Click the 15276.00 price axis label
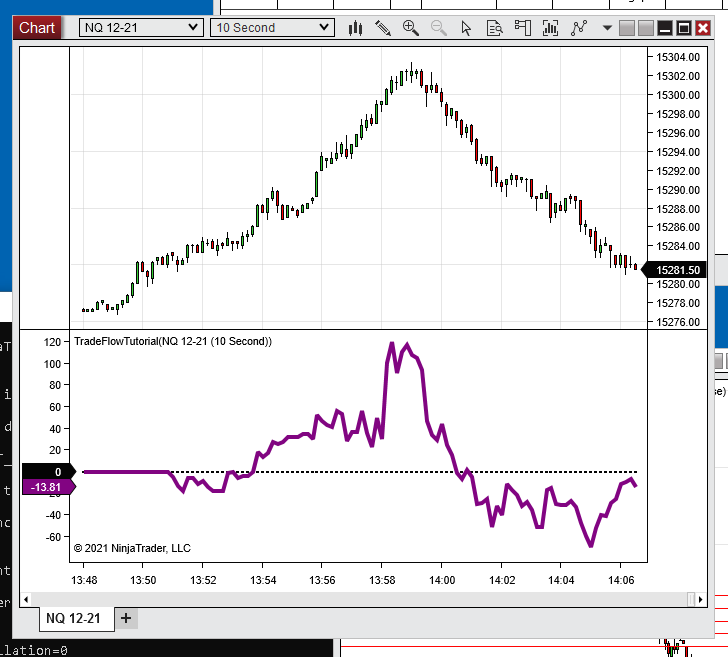Image resolution: width=728 pixels, height=657 pixels. [677, 322]
